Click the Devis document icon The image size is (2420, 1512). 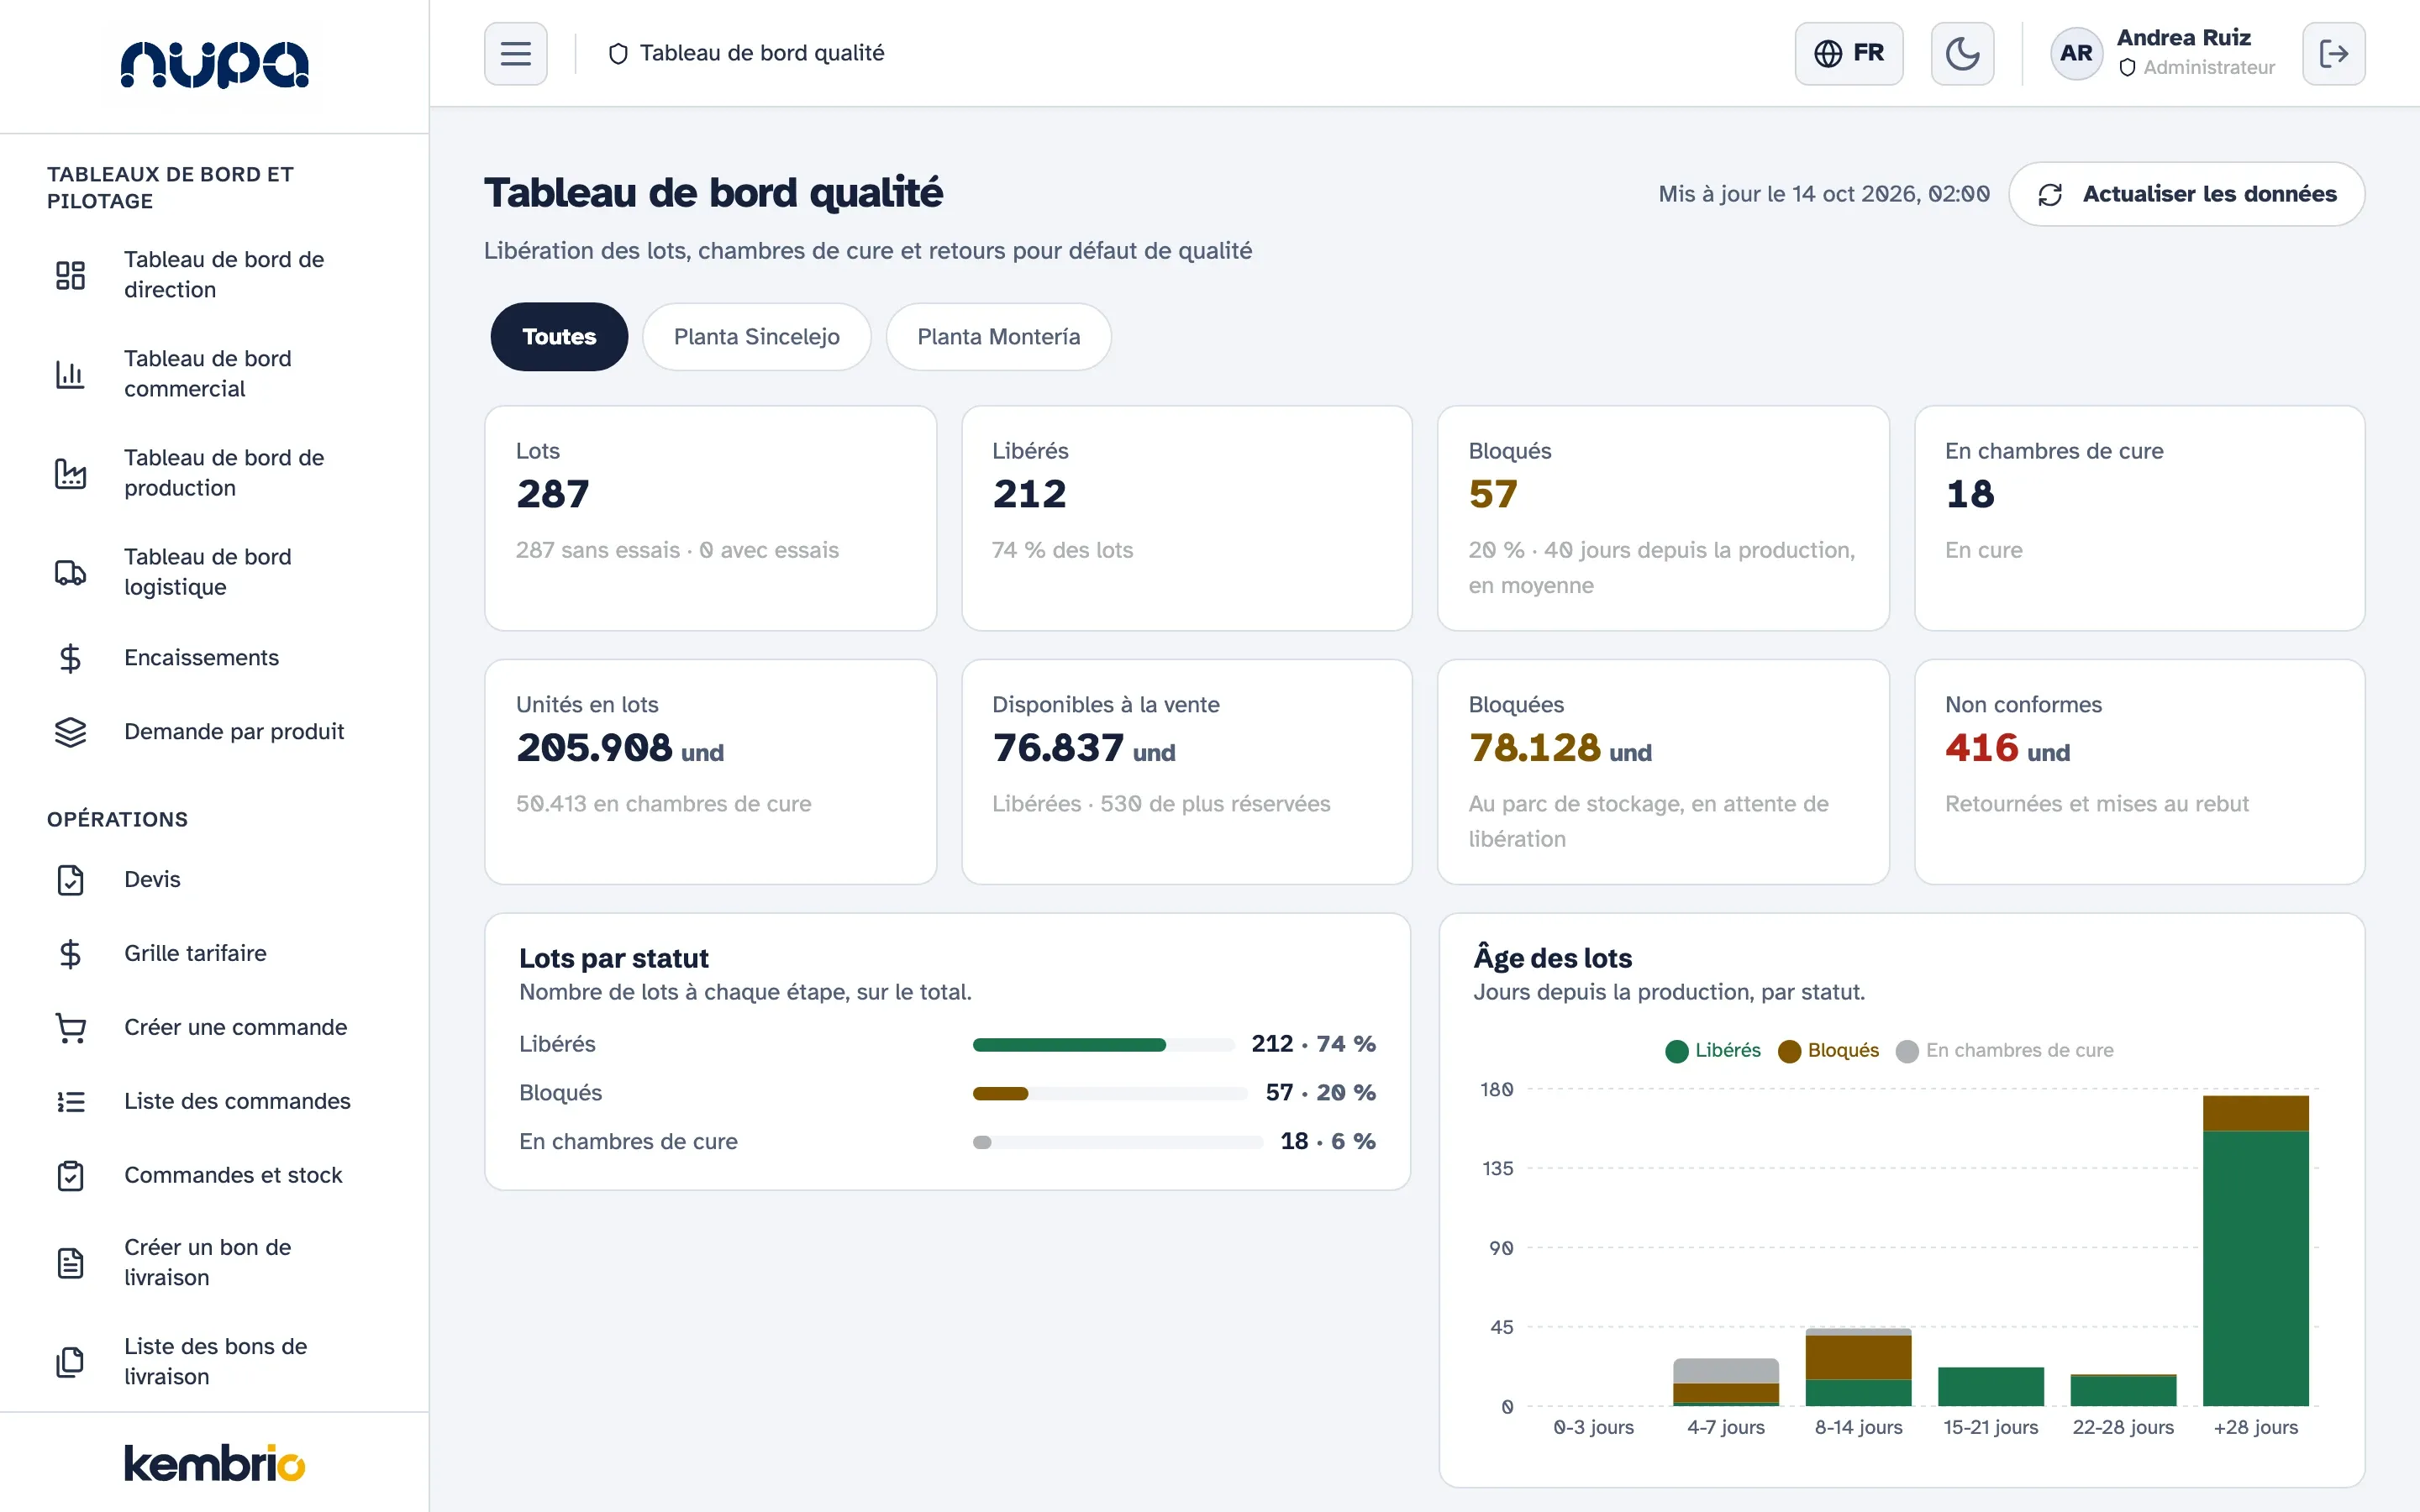[70, 880]
